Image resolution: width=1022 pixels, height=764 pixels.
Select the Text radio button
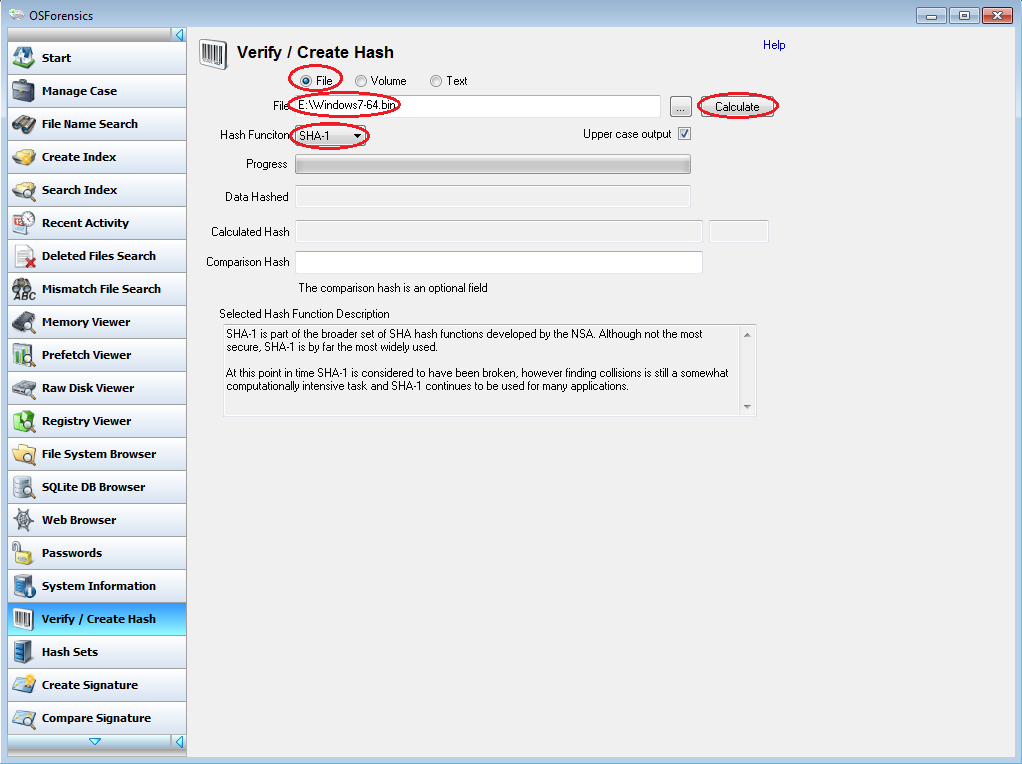[x=436, y=81]
